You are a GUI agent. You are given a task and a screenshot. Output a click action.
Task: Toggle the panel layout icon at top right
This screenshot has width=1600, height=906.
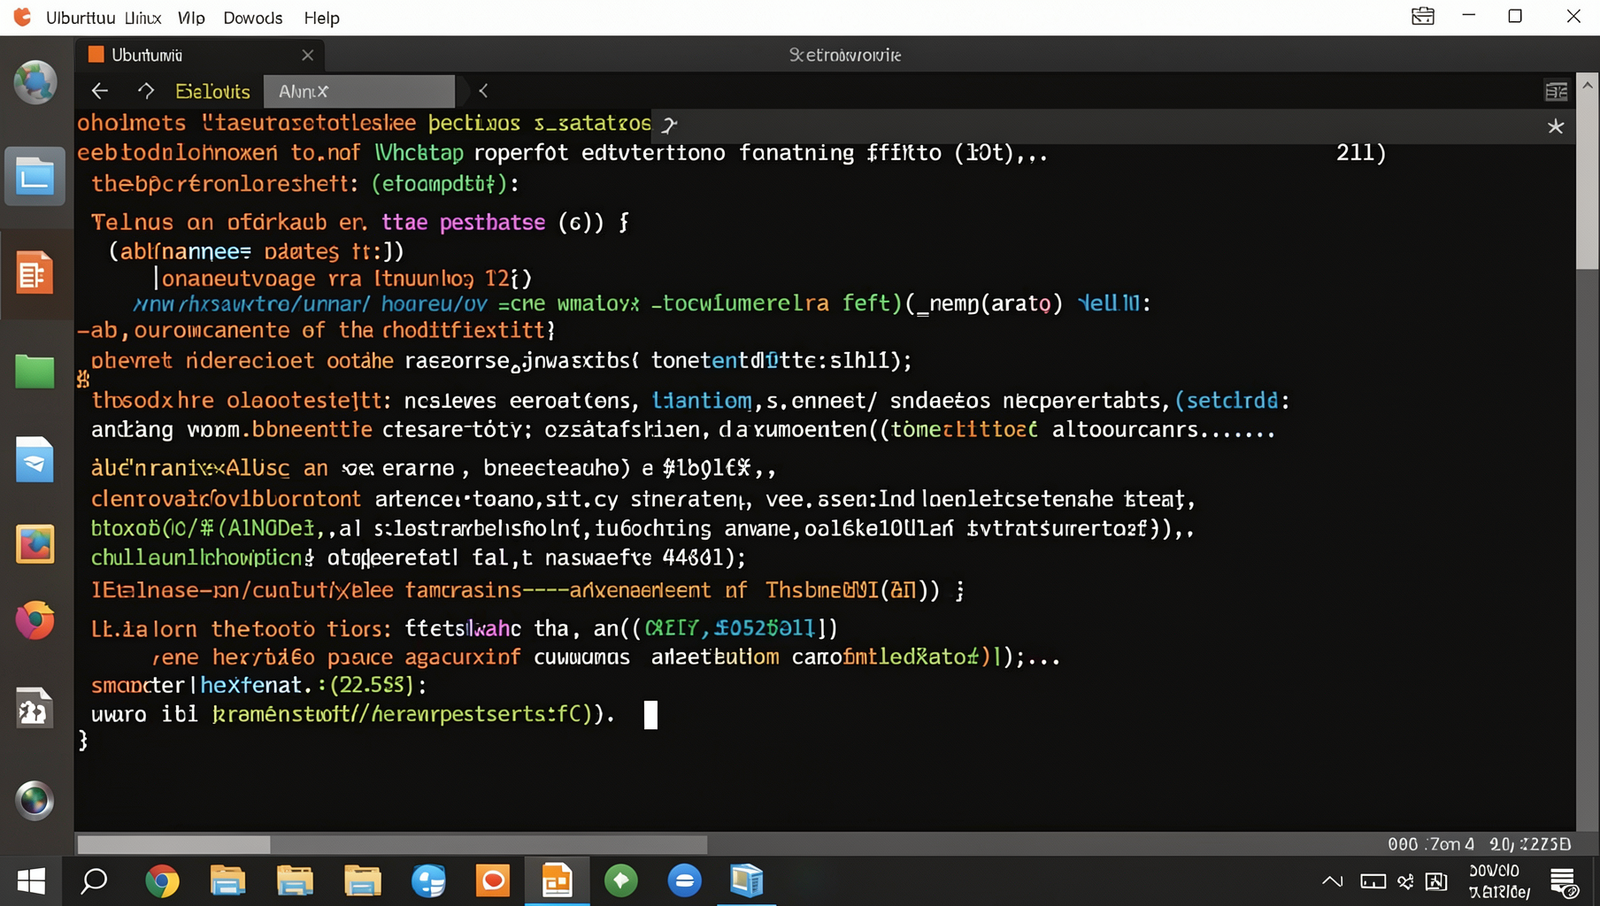tap(1556, 92)
